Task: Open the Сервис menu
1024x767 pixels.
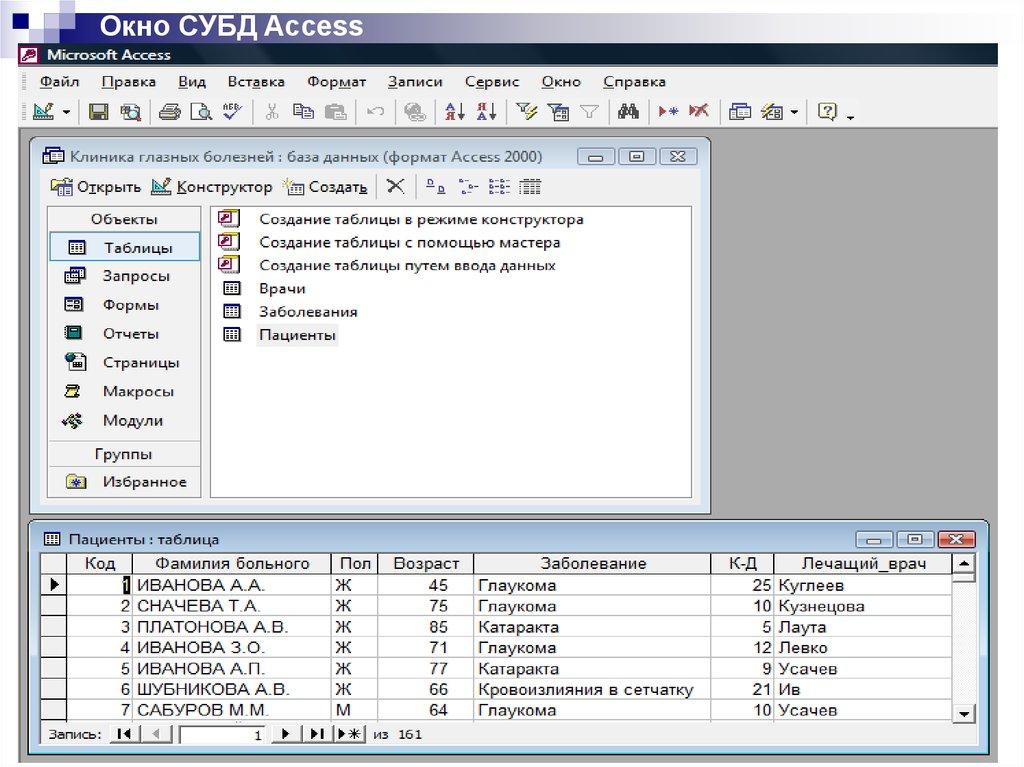Action: pos(492,82)
